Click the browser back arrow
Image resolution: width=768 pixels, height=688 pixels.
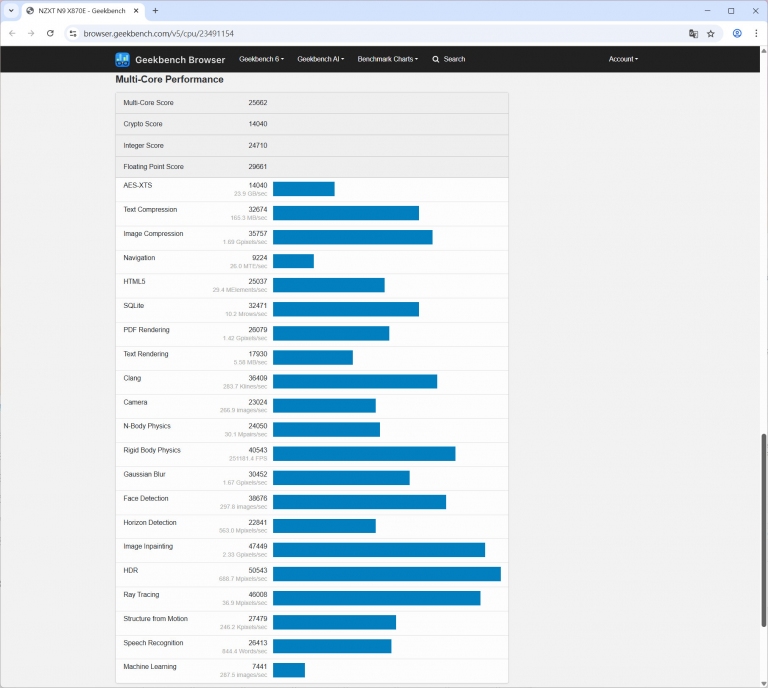pyautogui.click(x=12, y=33)
